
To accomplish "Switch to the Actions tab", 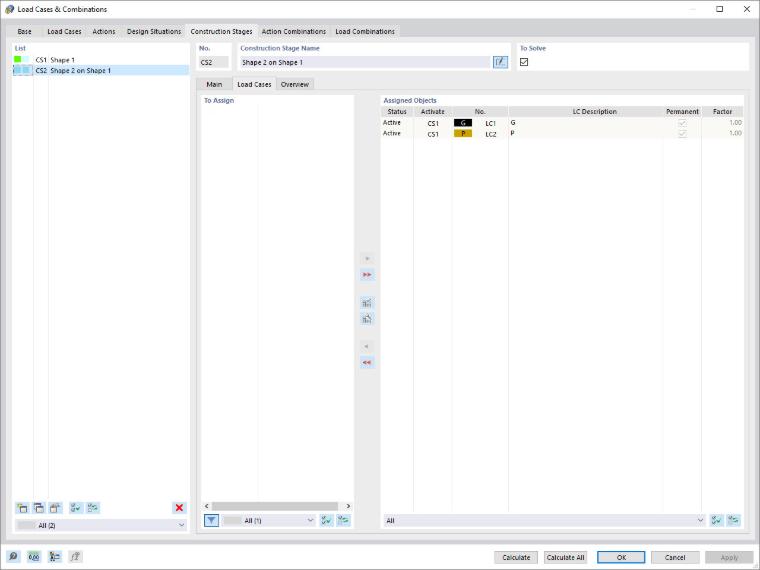I will (104, 32).
